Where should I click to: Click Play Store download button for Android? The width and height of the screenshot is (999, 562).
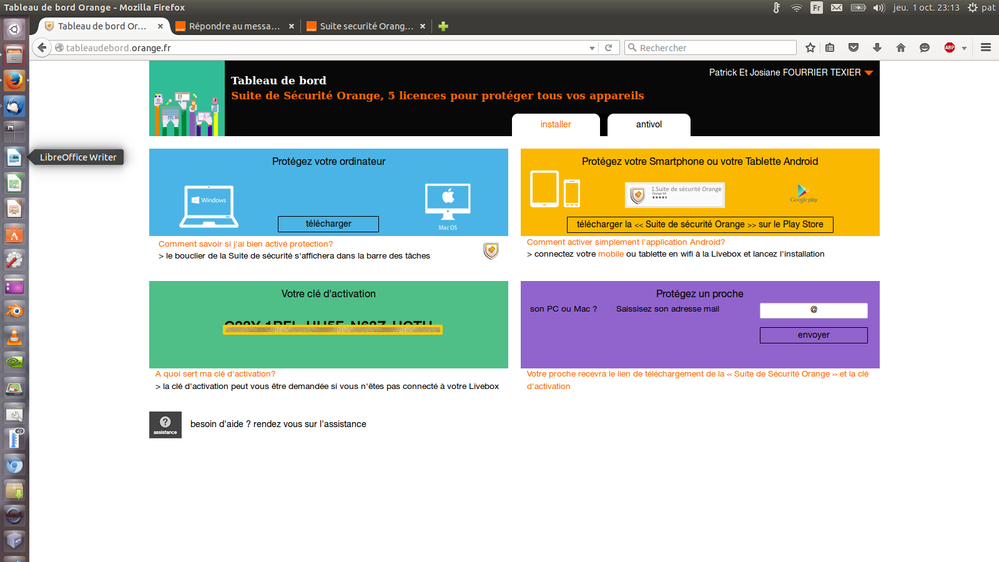point(700,224)
